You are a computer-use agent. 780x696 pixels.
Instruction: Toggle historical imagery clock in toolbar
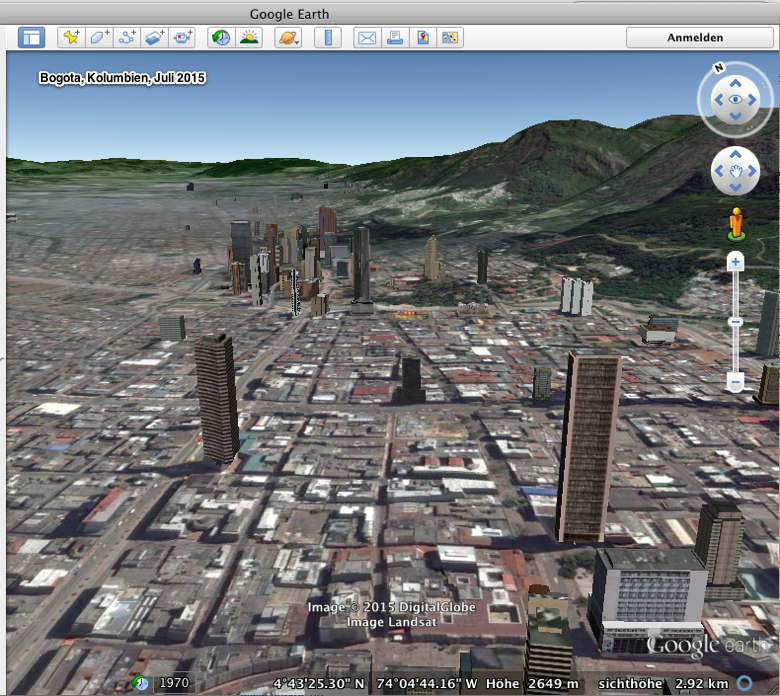pos(221,38)
